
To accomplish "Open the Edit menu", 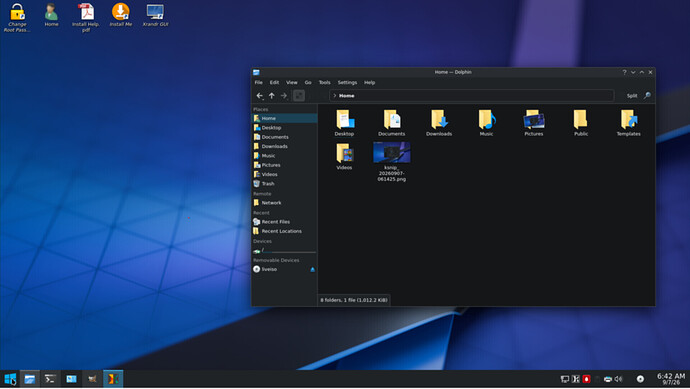I will 274,82.
